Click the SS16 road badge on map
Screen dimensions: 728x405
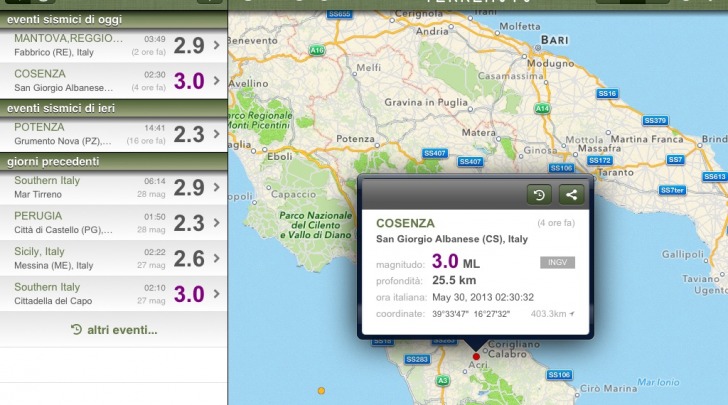pos(607,93)
